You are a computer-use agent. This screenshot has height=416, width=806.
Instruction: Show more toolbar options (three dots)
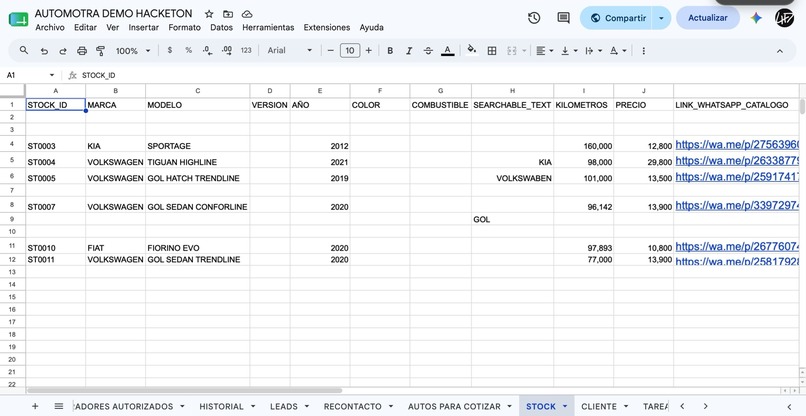tap(644, 50)
